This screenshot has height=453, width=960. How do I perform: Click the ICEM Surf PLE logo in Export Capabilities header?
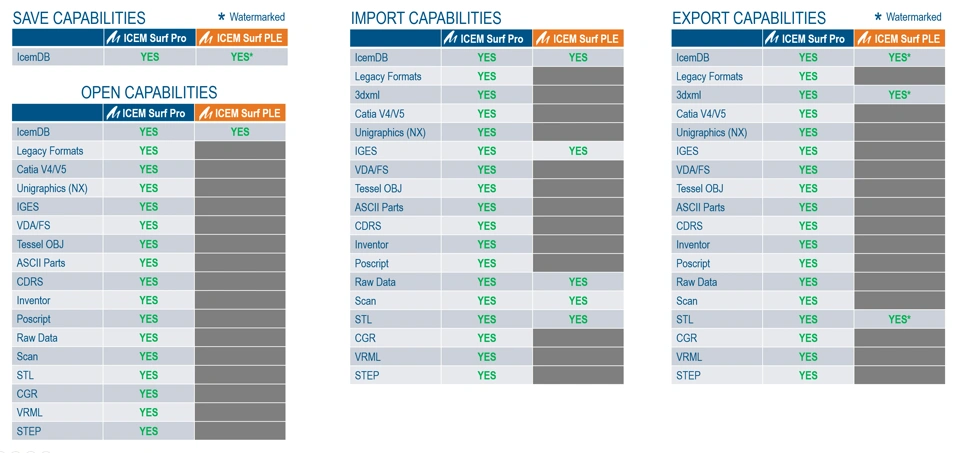tap(866, 39)
